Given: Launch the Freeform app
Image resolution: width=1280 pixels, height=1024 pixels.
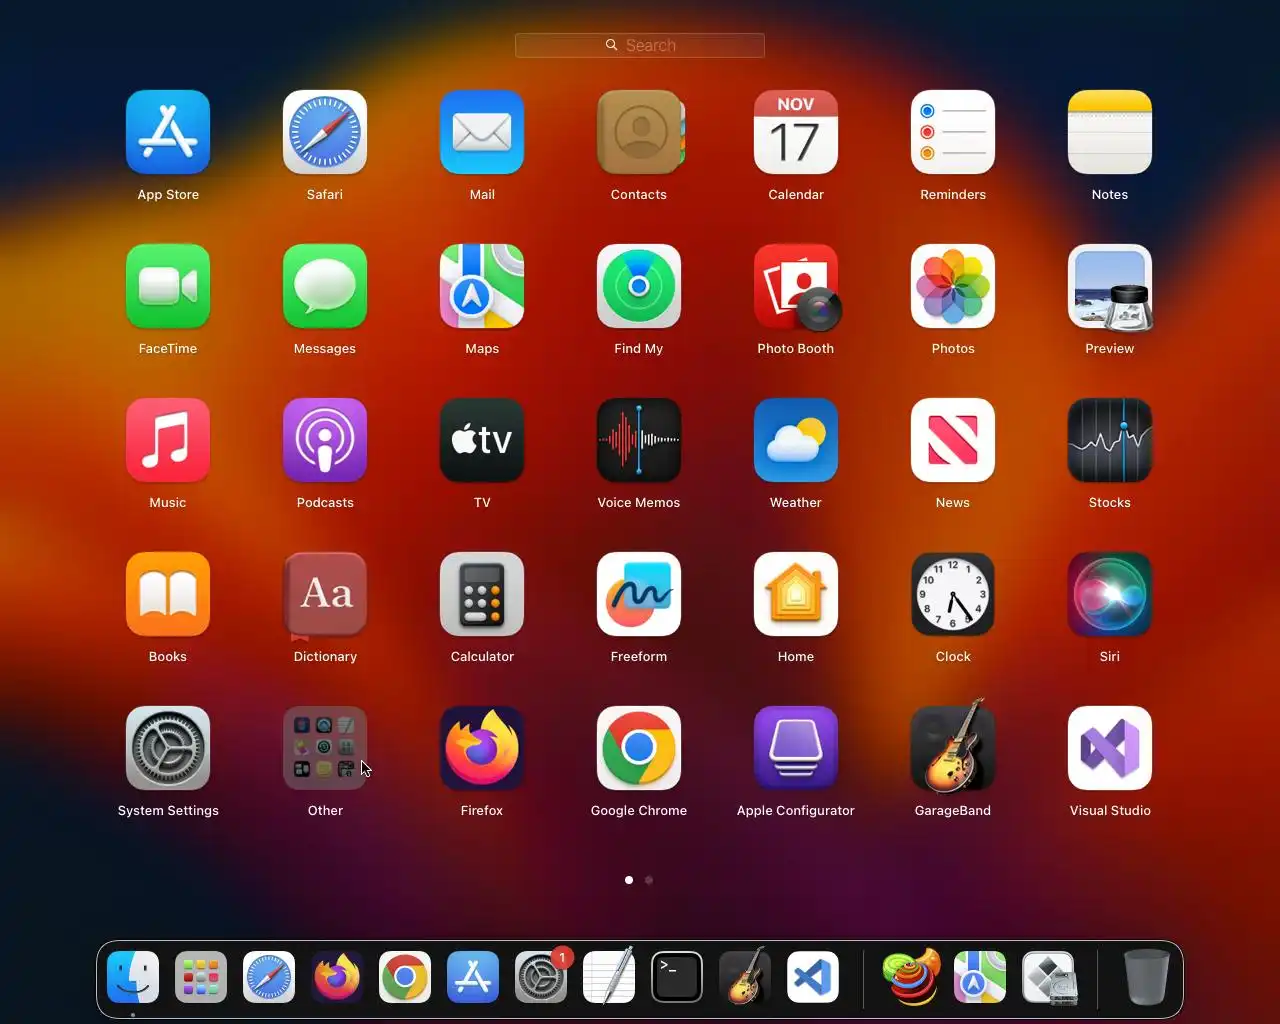Looking at the screenshot, I should 639,594.
